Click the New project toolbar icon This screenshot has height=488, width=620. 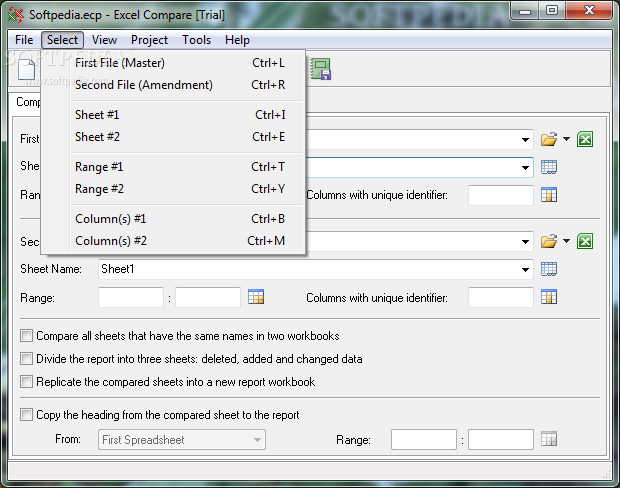26,70
